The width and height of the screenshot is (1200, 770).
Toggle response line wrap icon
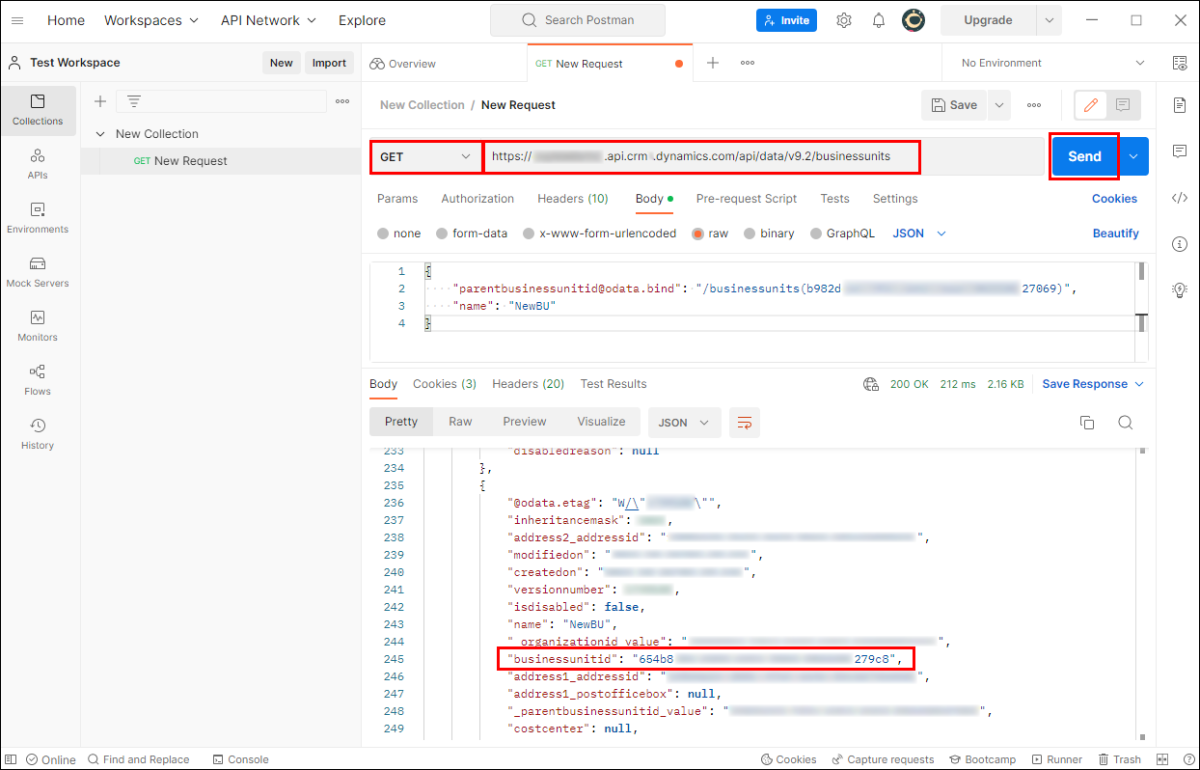[744, 422]
